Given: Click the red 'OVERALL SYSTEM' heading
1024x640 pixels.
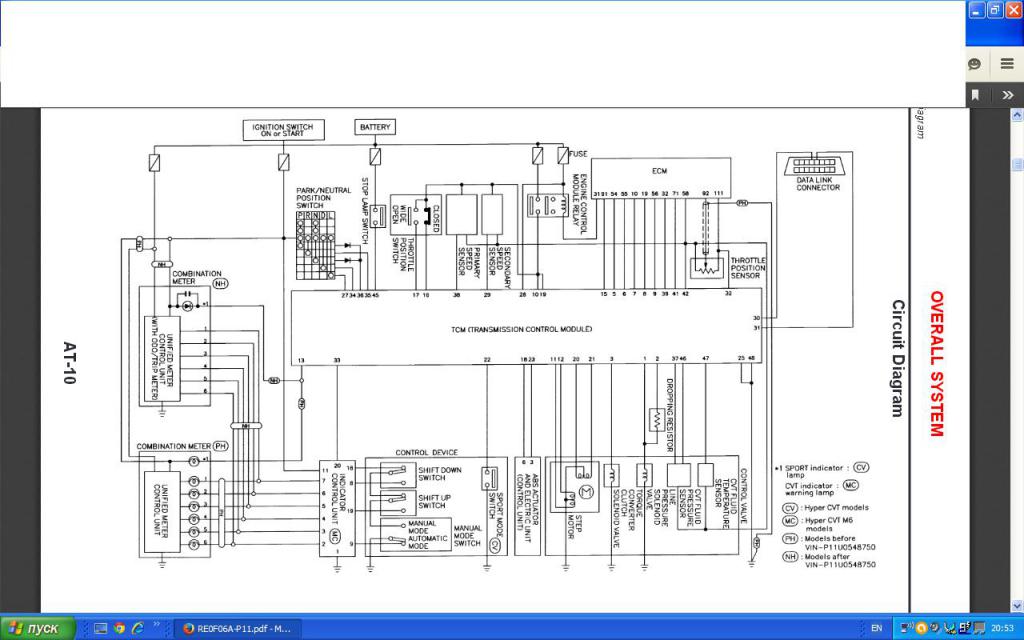Looking at the screenshot, I should [x=936, y=363].
